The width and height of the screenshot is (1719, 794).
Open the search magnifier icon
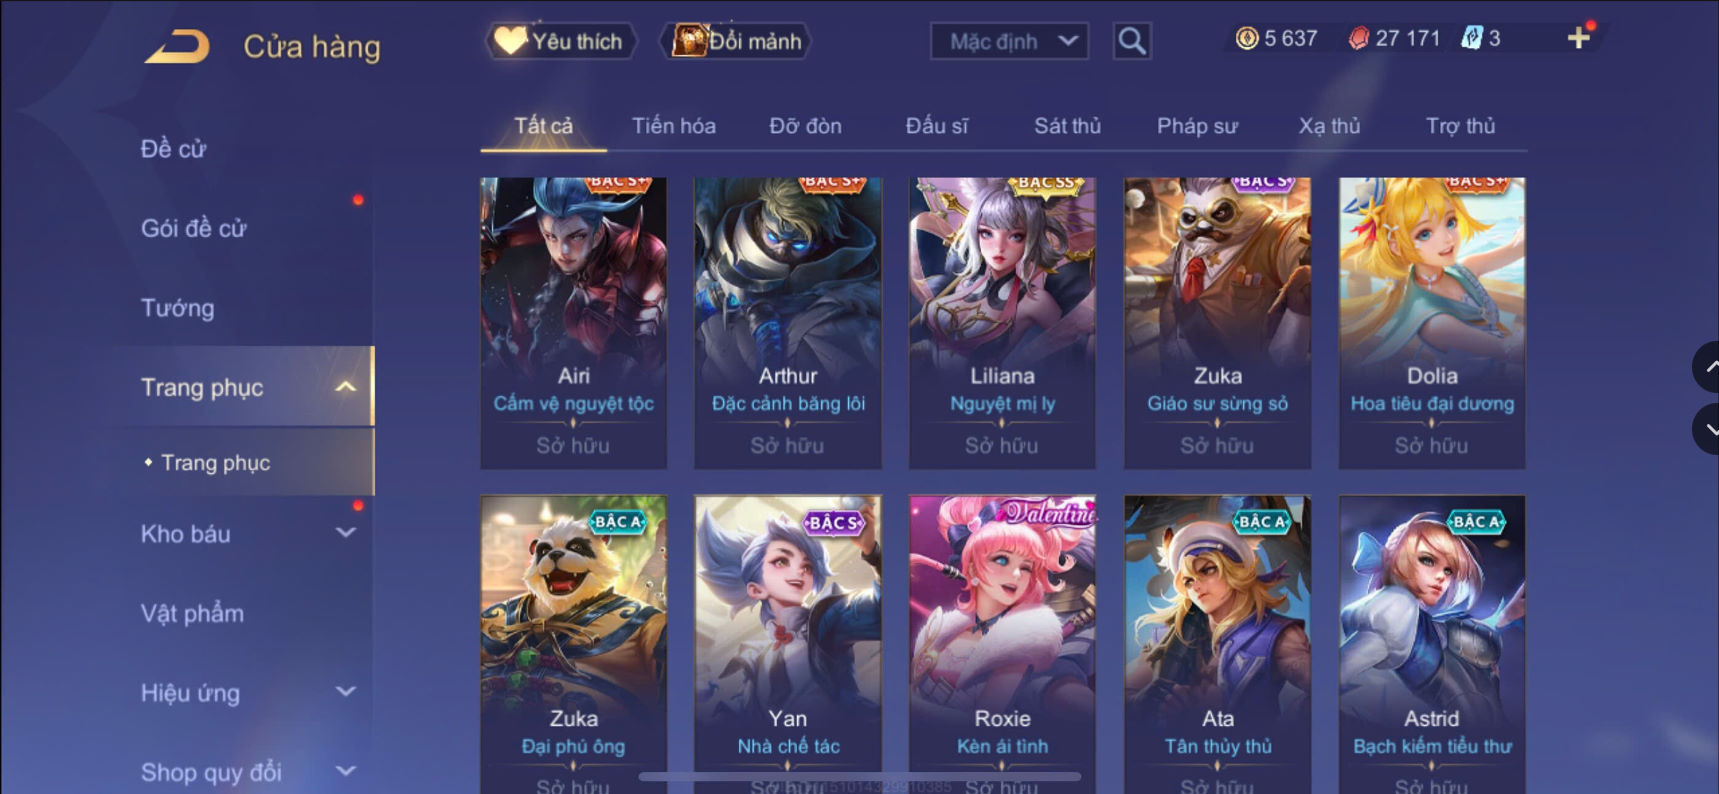click(1131, 41)
